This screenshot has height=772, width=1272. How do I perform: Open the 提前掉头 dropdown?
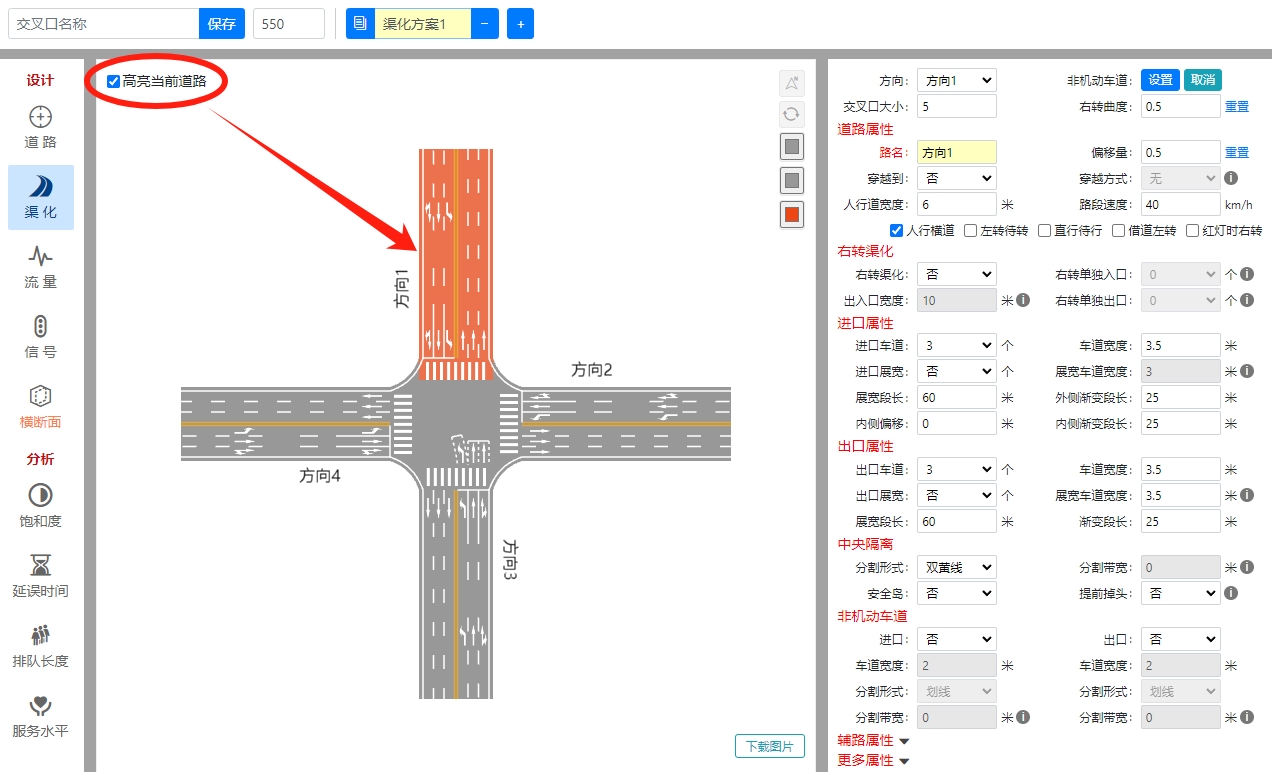1180,593
